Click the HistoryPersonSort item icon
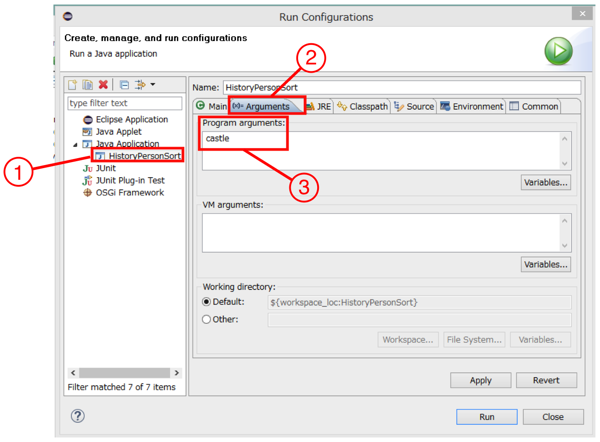The image size is (600, 442). (x=100, y=156)
